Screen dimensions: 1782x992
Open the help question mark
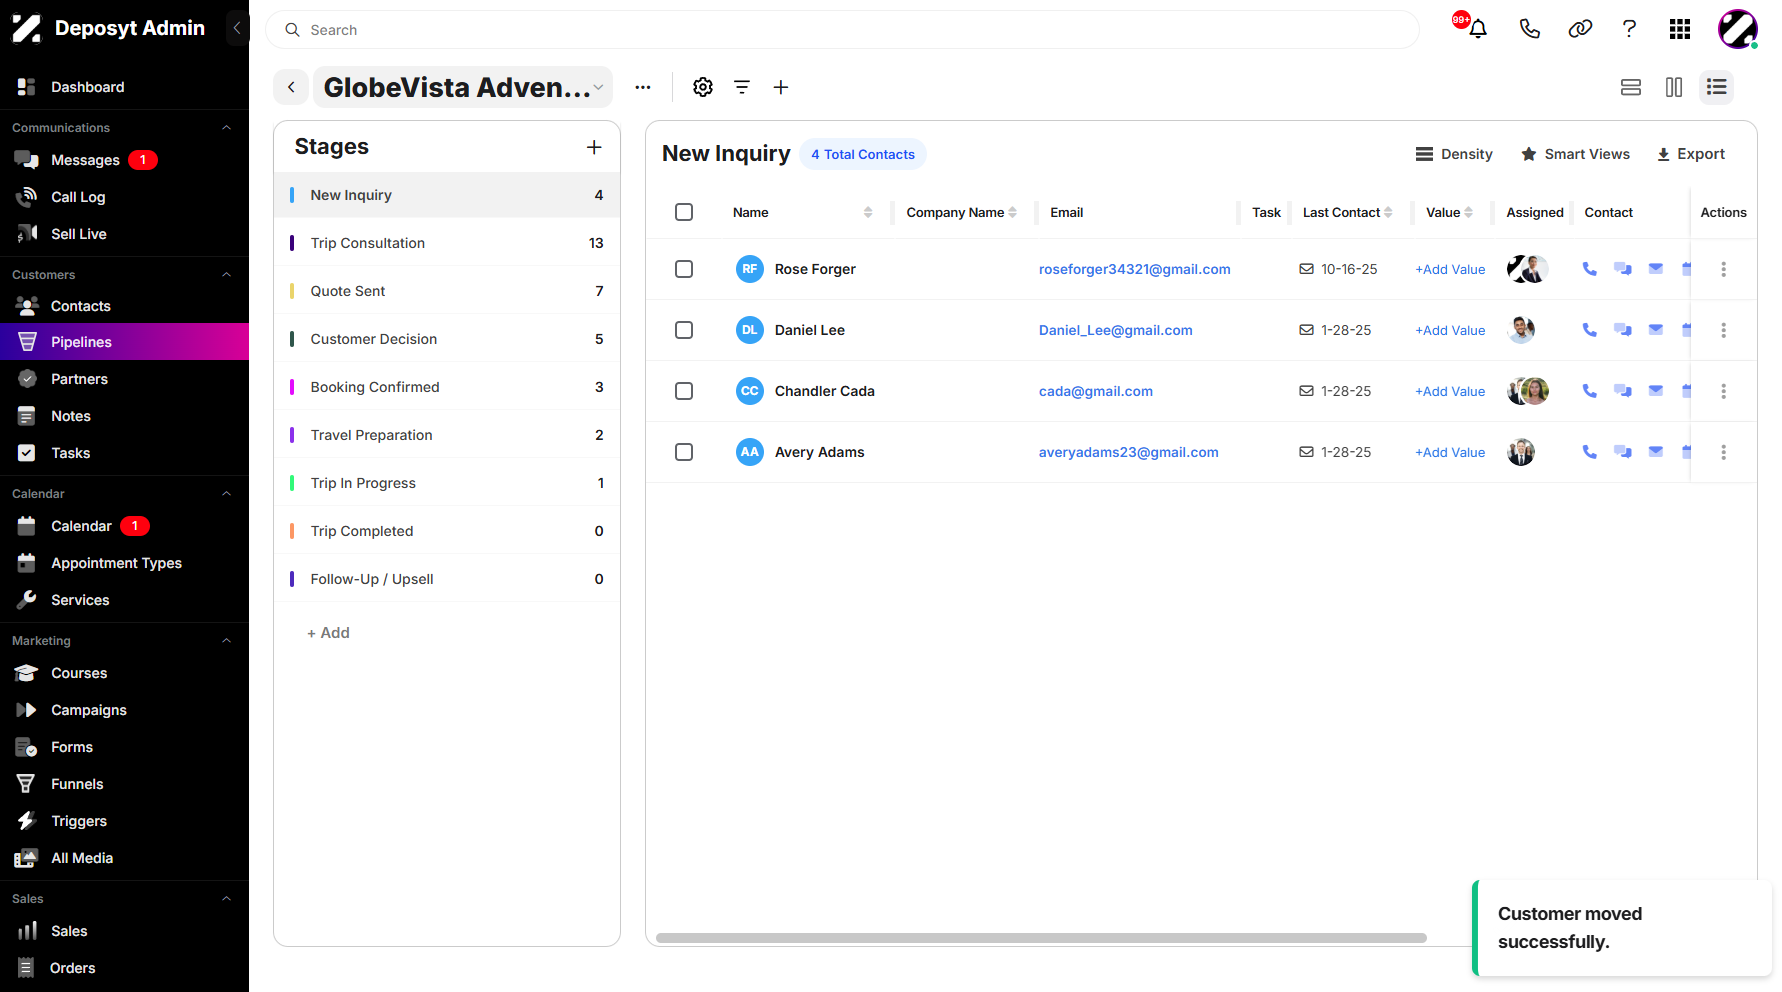coord(1629,29)
